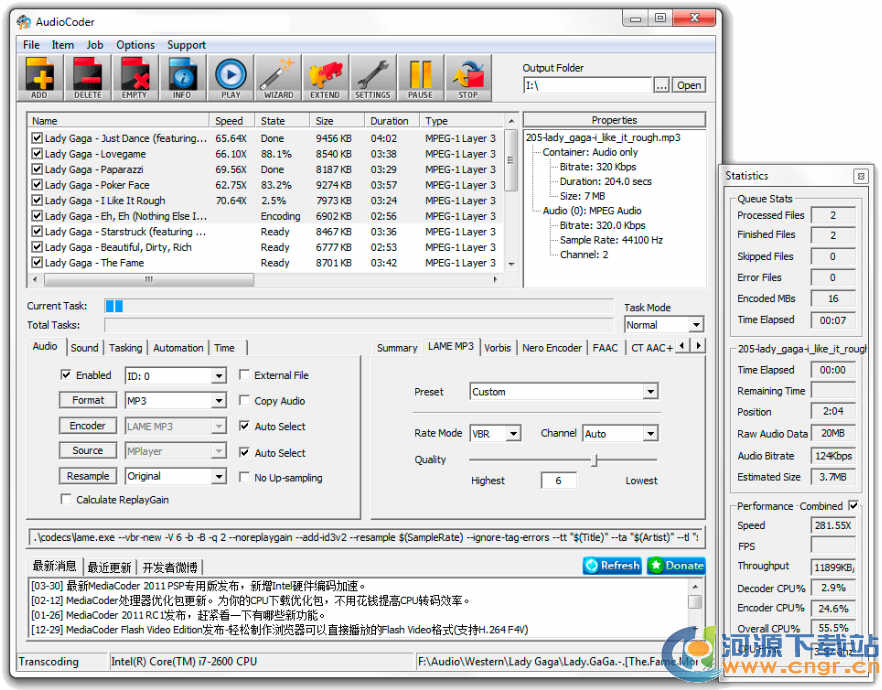Click the Open output folder button

click(x=688, y=85)
